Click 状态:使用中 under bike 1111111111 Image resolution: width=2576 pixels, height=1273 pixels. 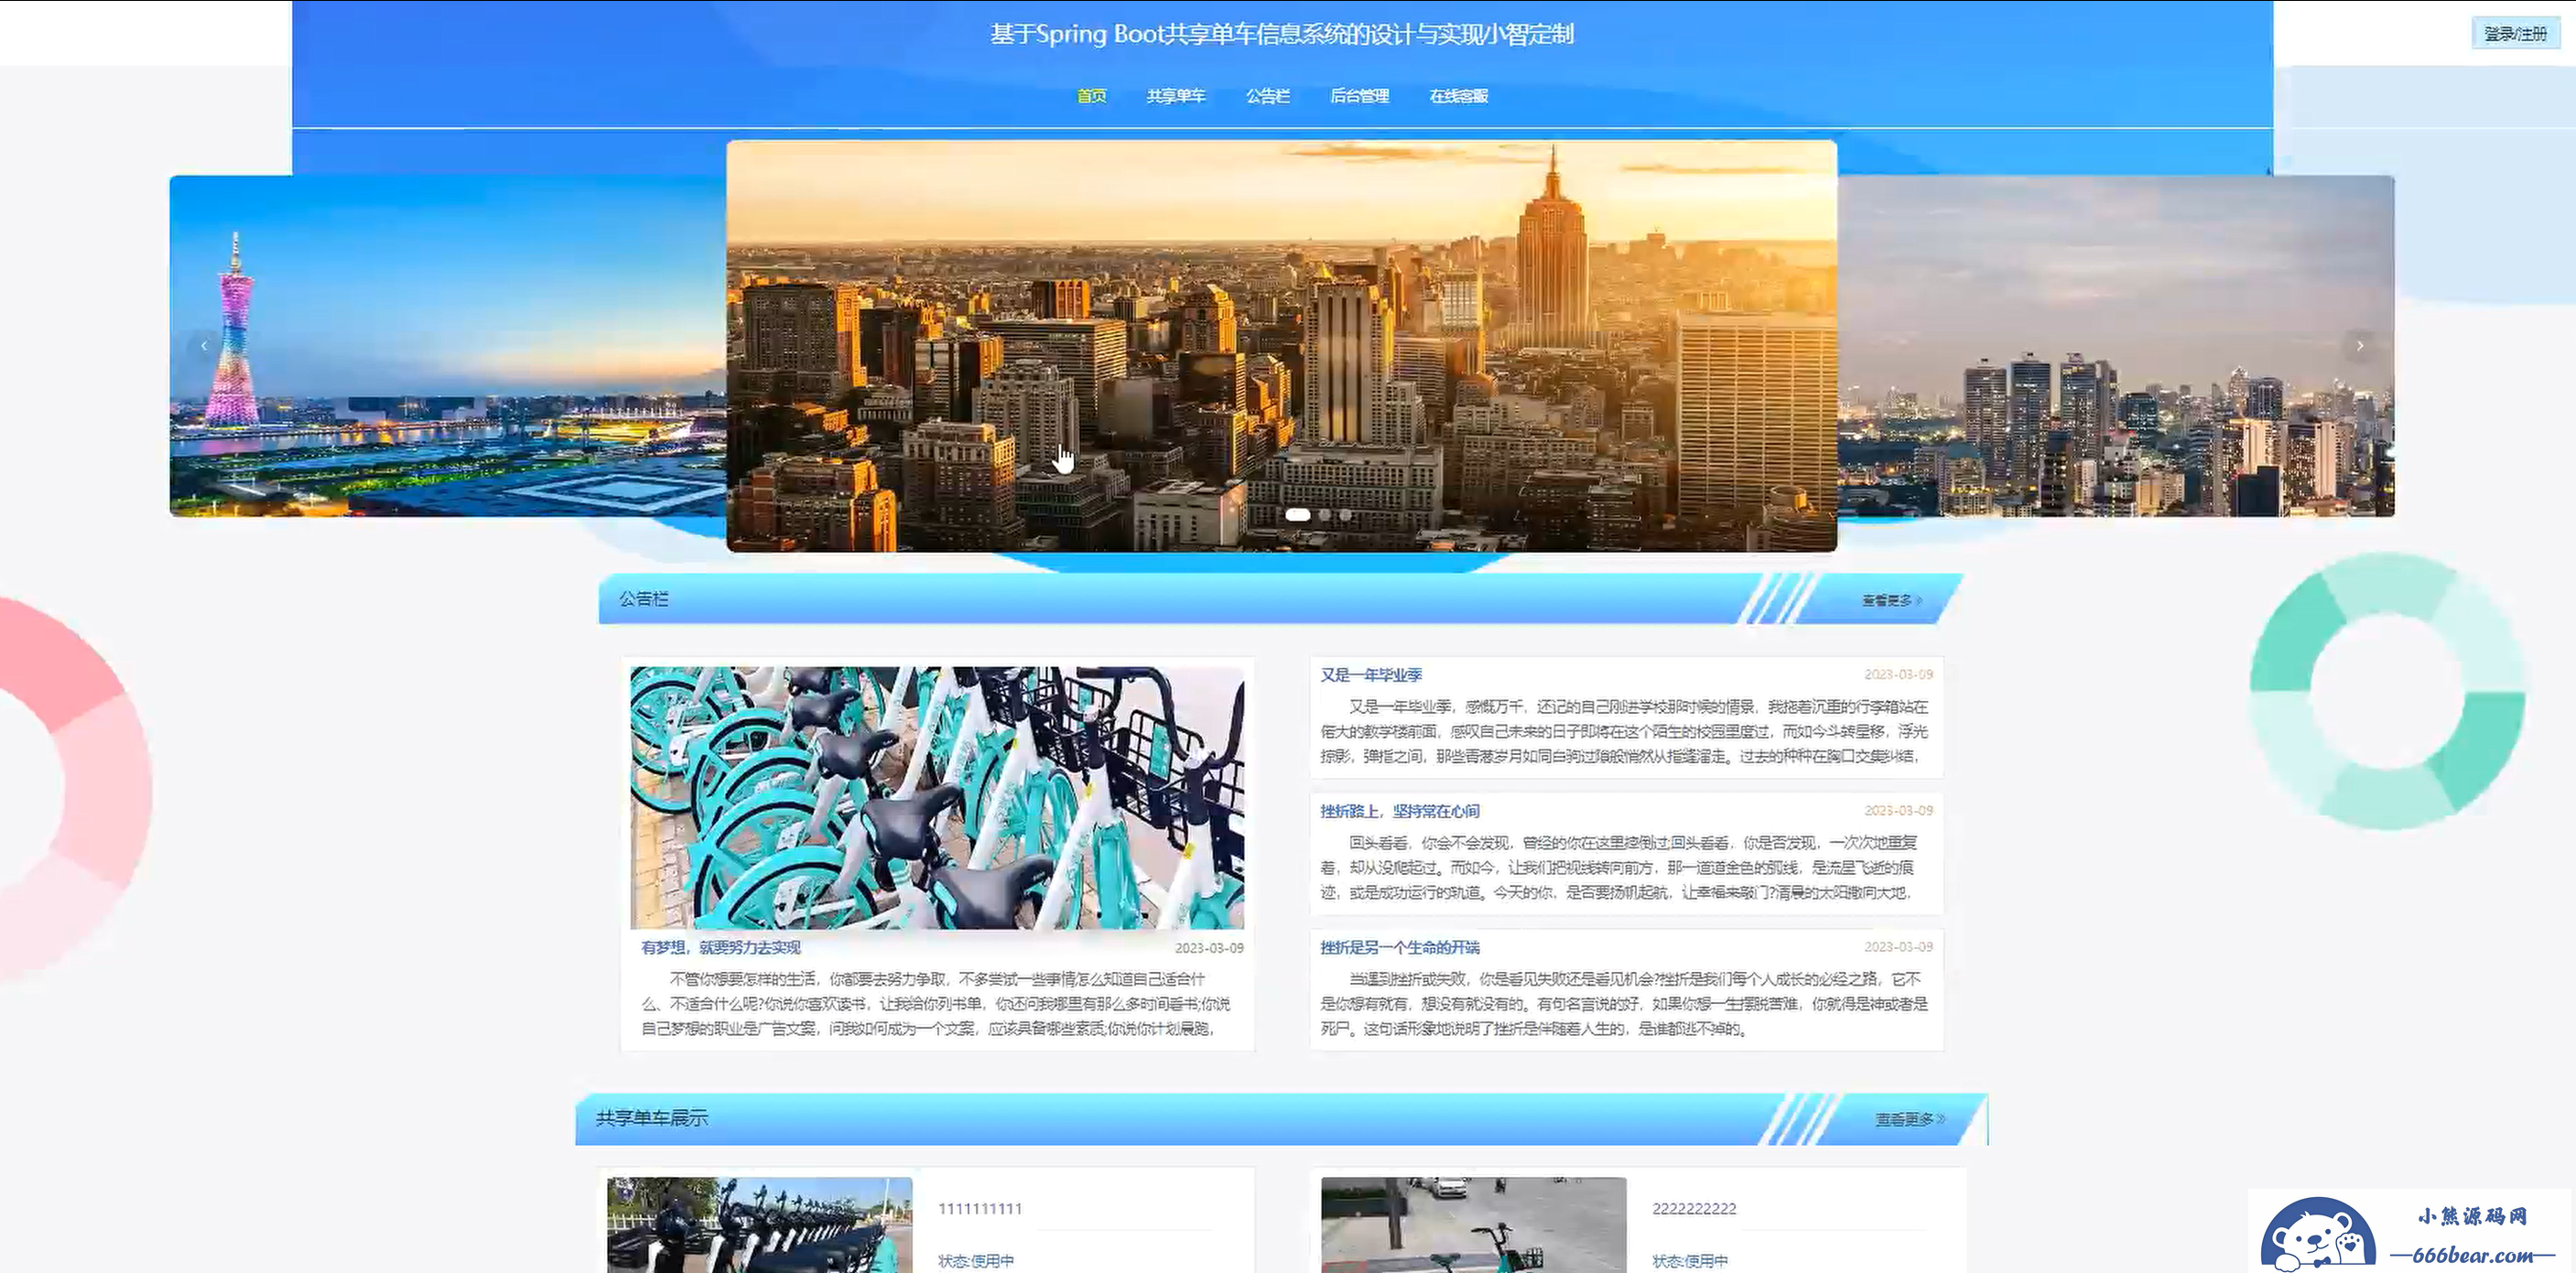click(976, 1261)
